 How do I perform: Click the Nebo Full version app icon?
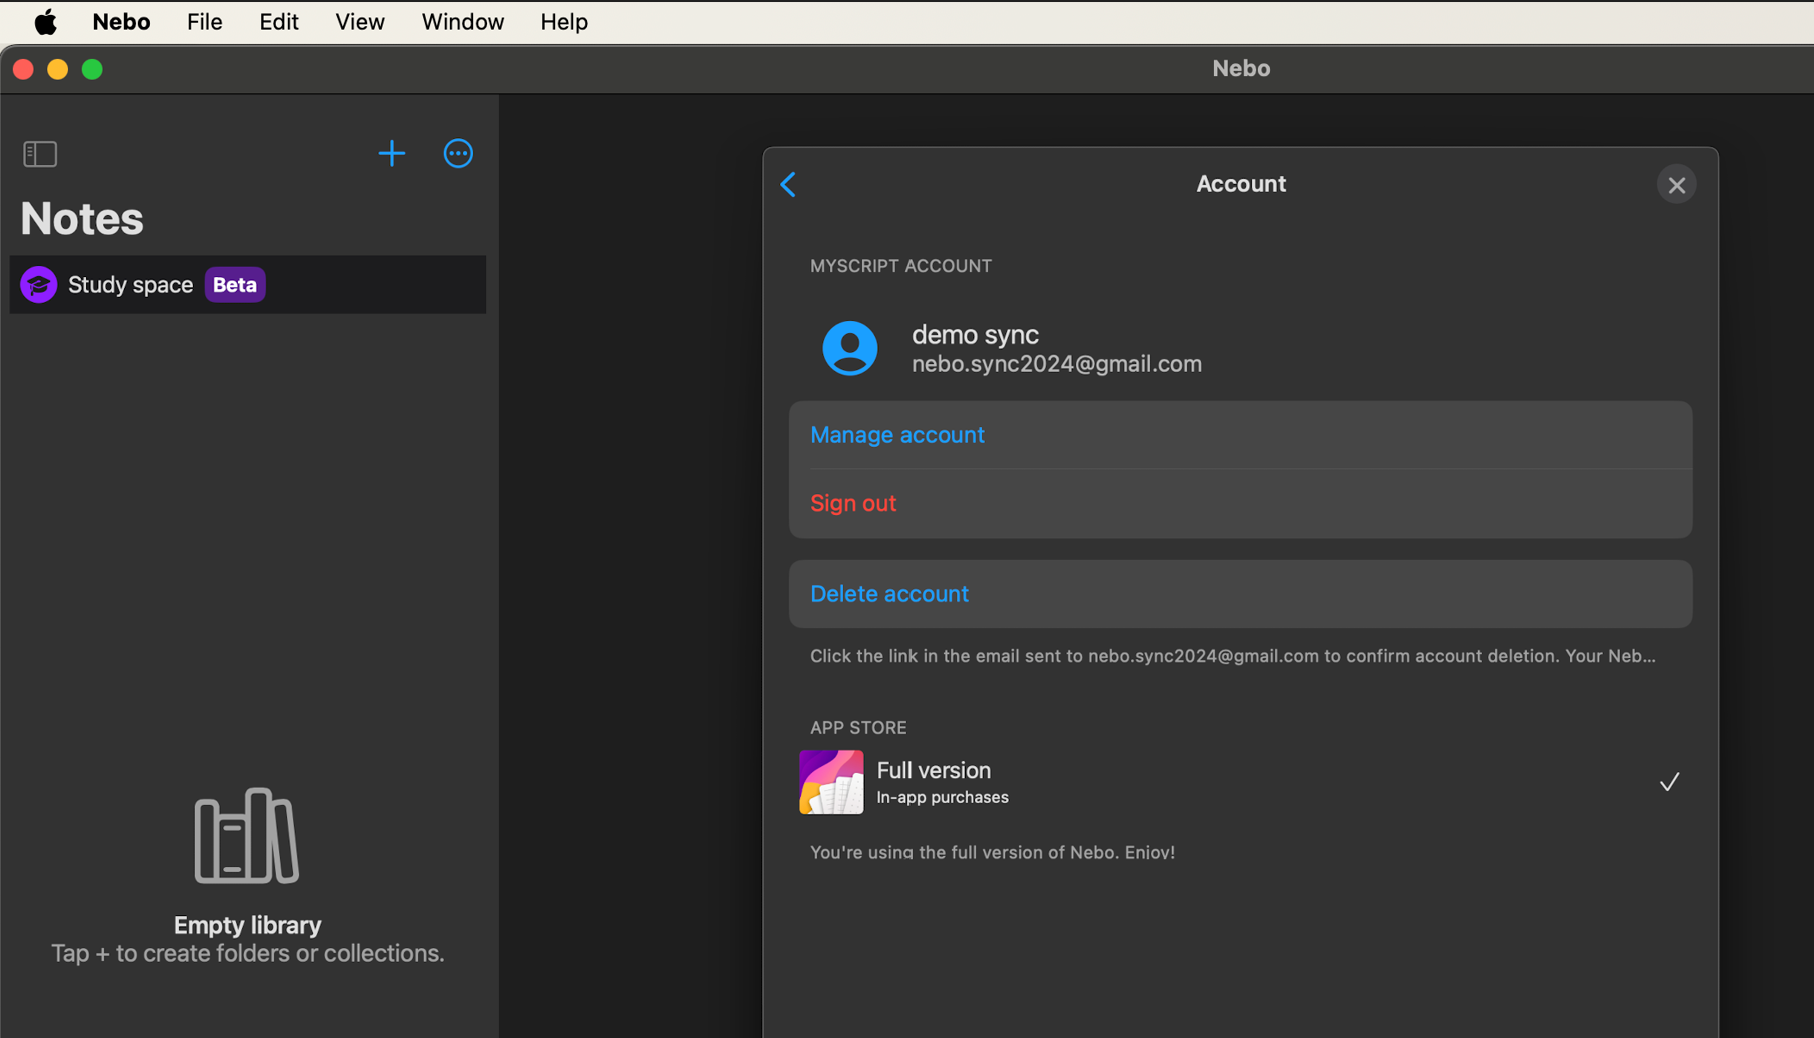tap(831, 782)
